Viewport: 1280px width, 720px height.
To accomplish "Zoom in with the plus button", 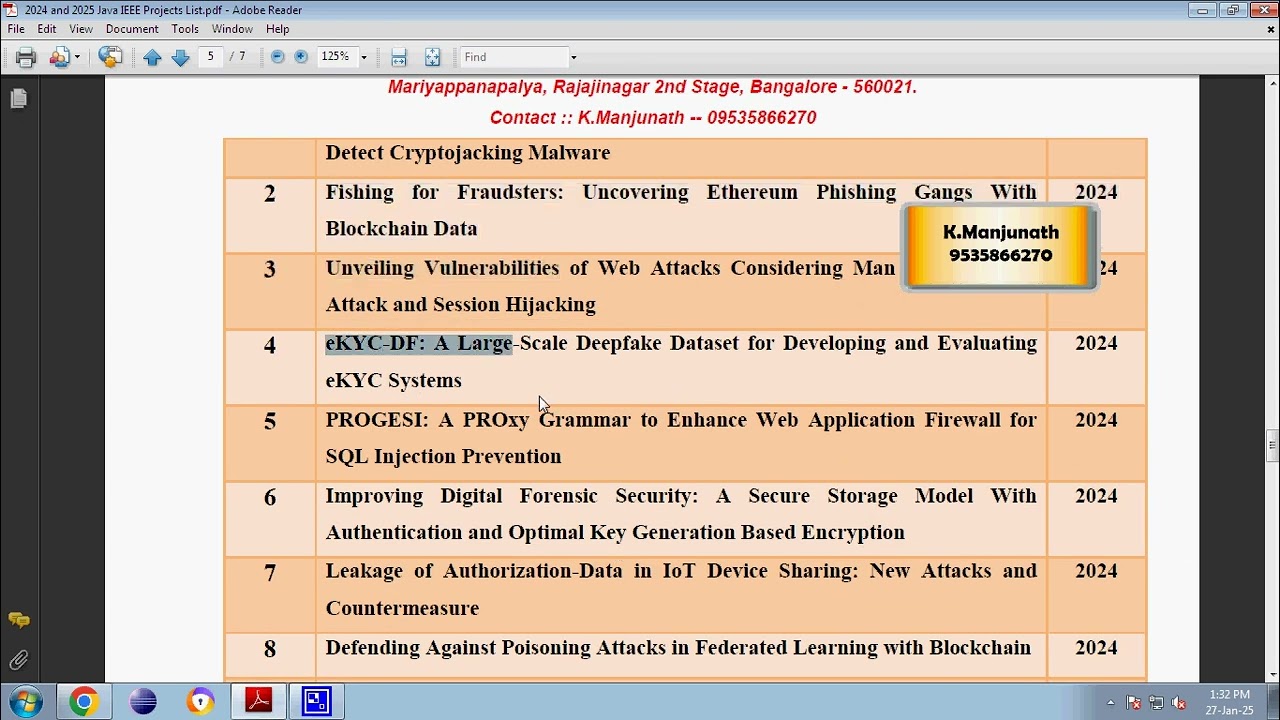I will (300, 57).
